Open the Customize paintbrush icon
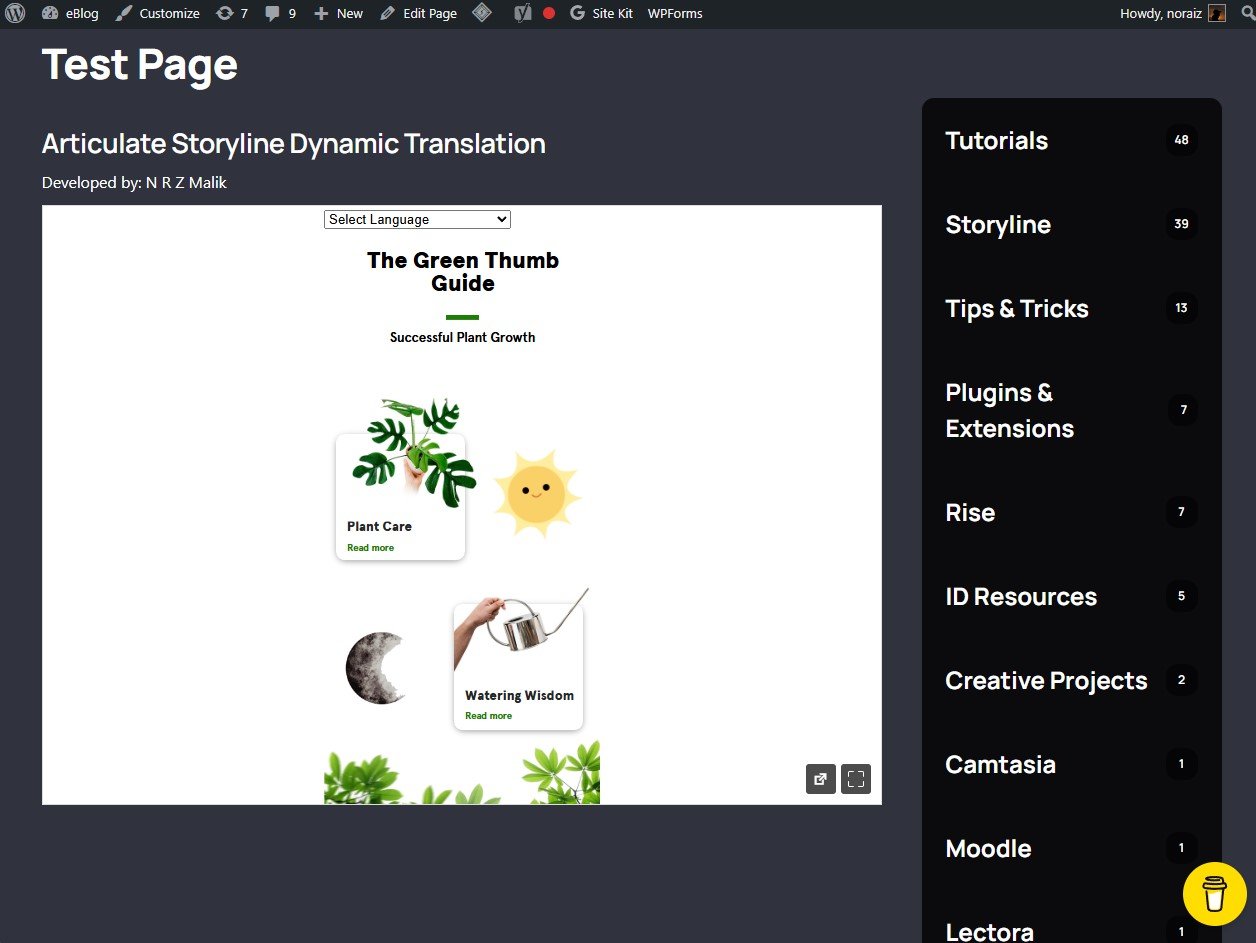Screen dimensions: 1256x943 tap(122, 13)
